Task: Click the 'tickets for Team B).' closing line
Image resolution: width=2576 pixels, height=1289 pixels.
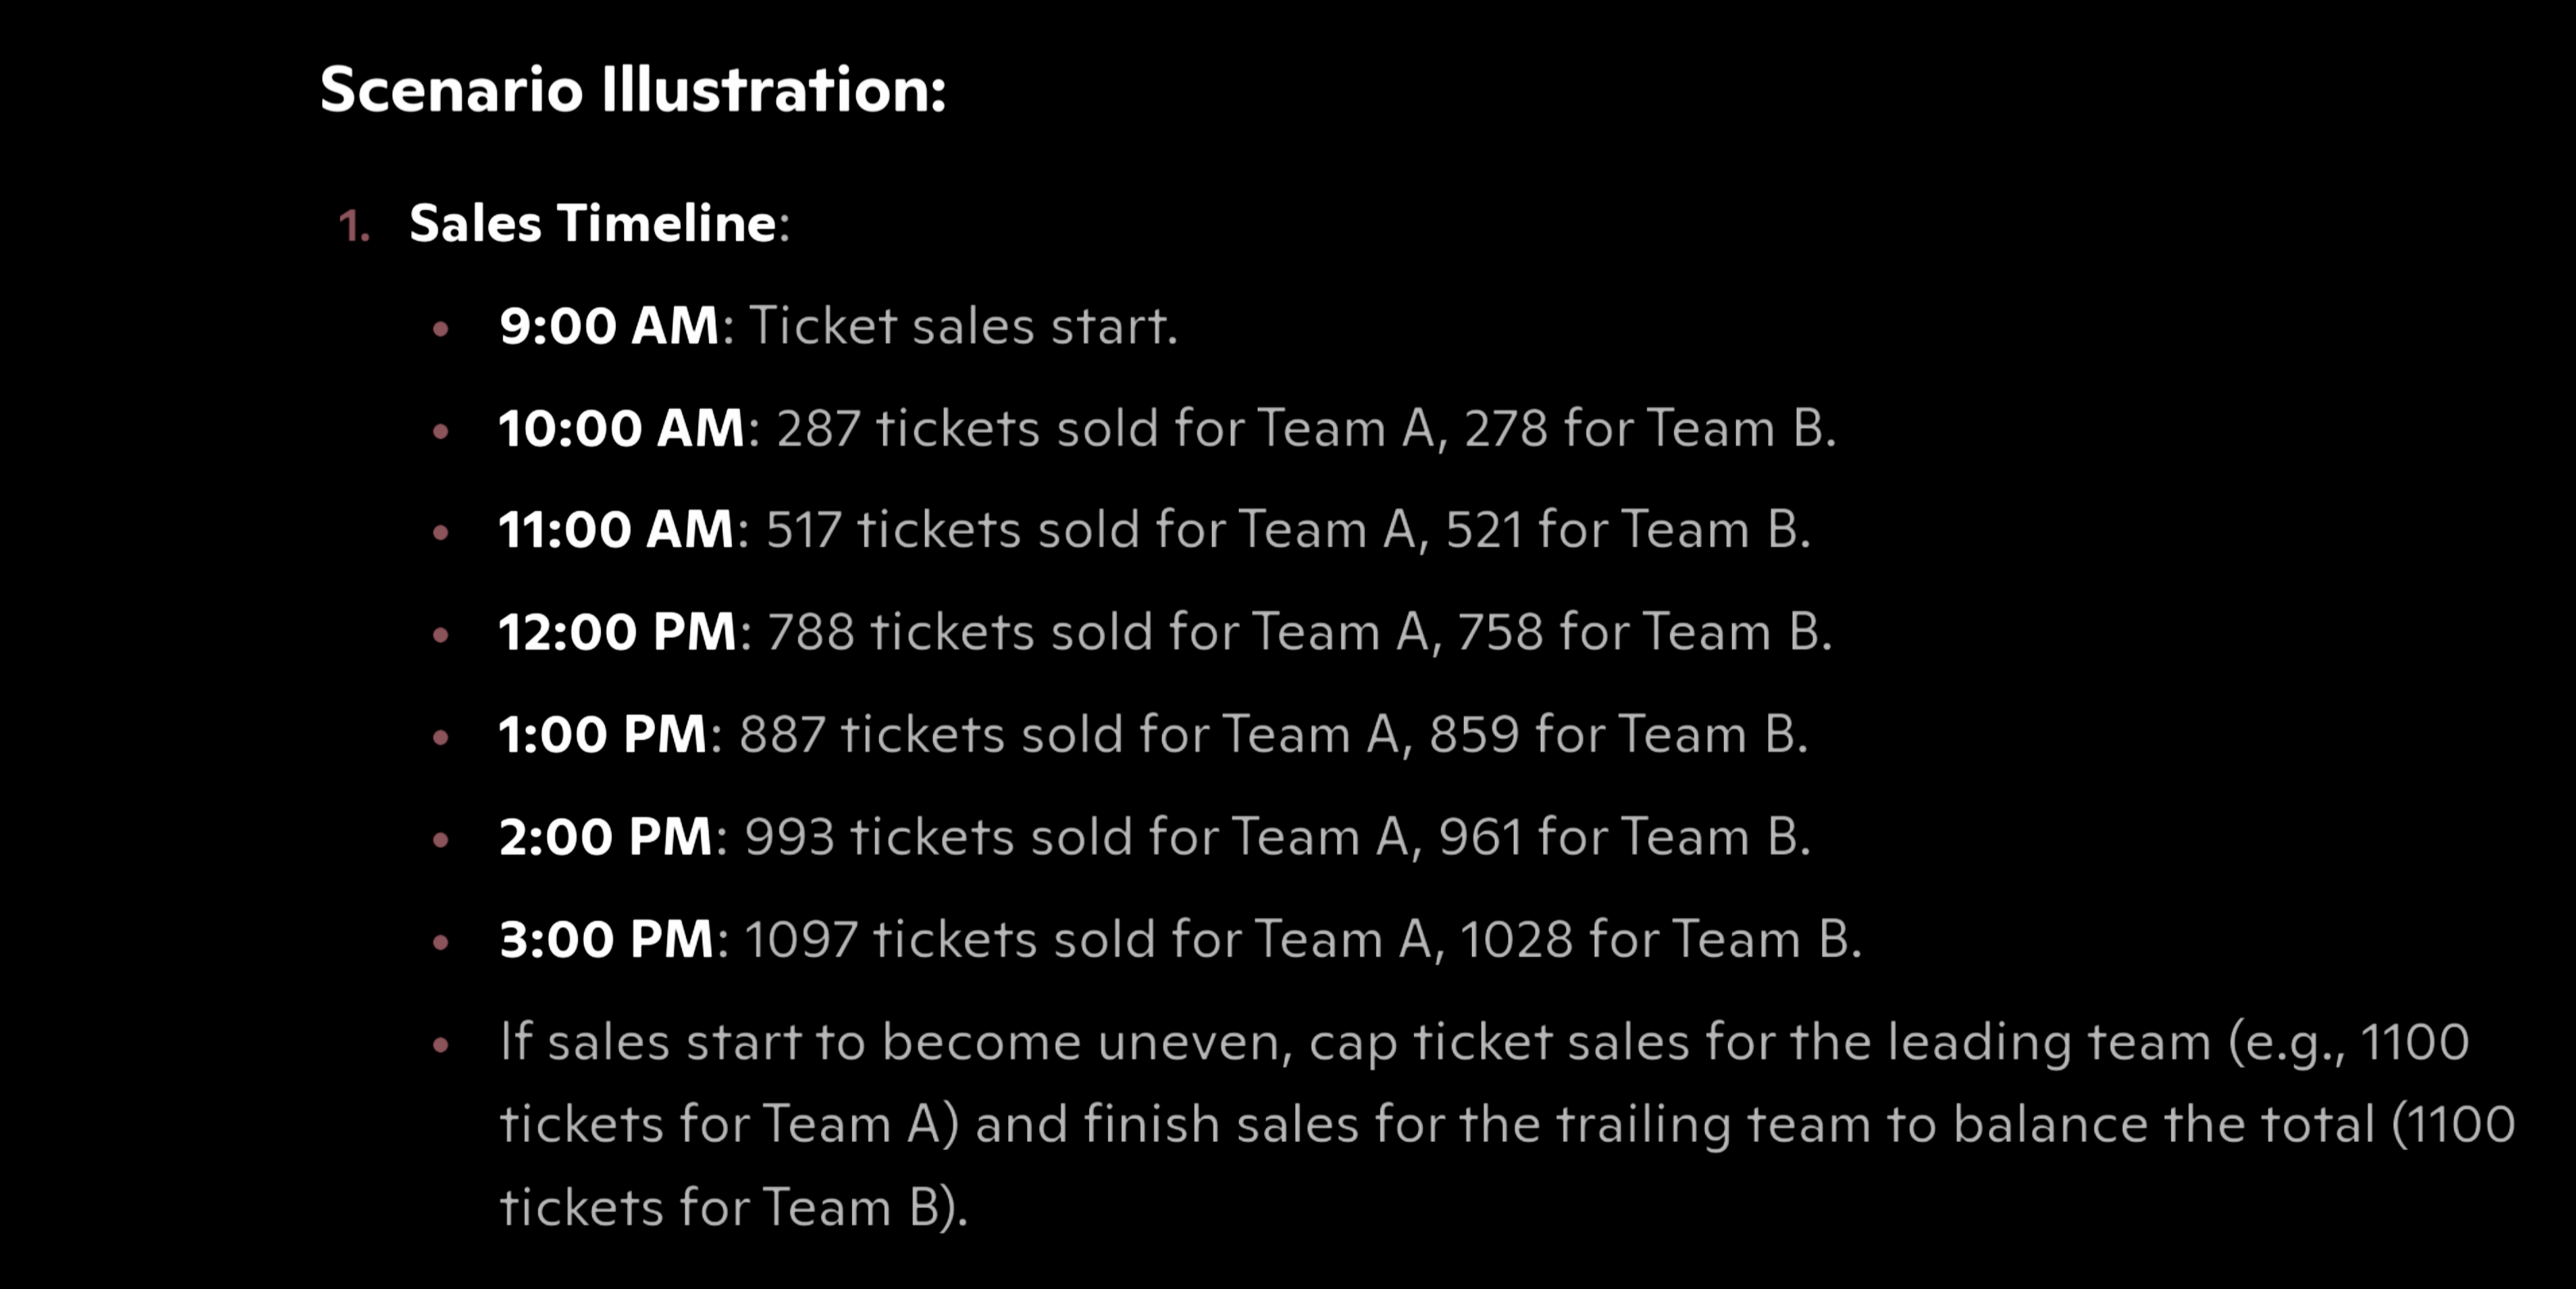Action: click(x=734, y=1207)
